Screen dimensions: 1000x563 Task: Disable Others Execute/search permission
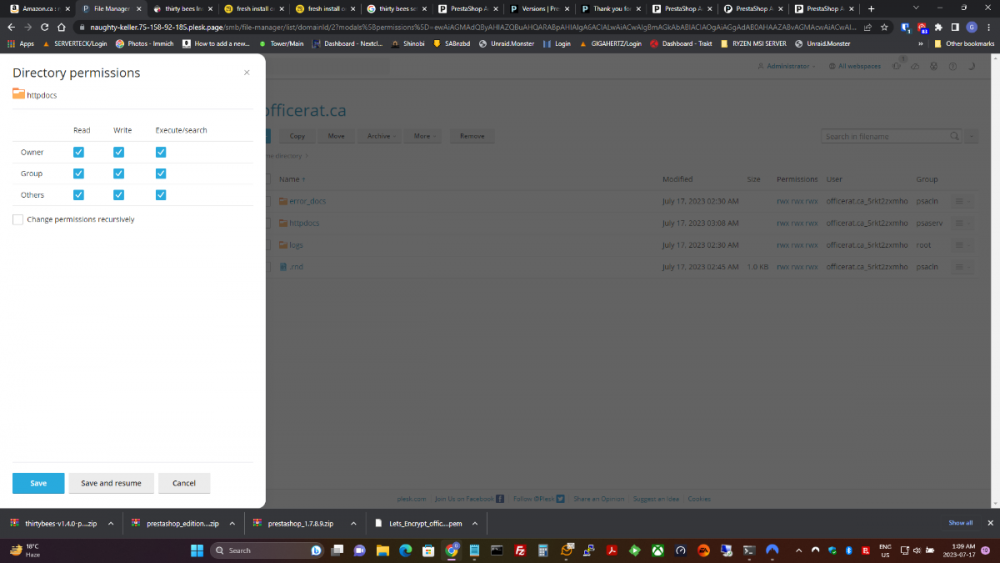(x=160, y=194)
